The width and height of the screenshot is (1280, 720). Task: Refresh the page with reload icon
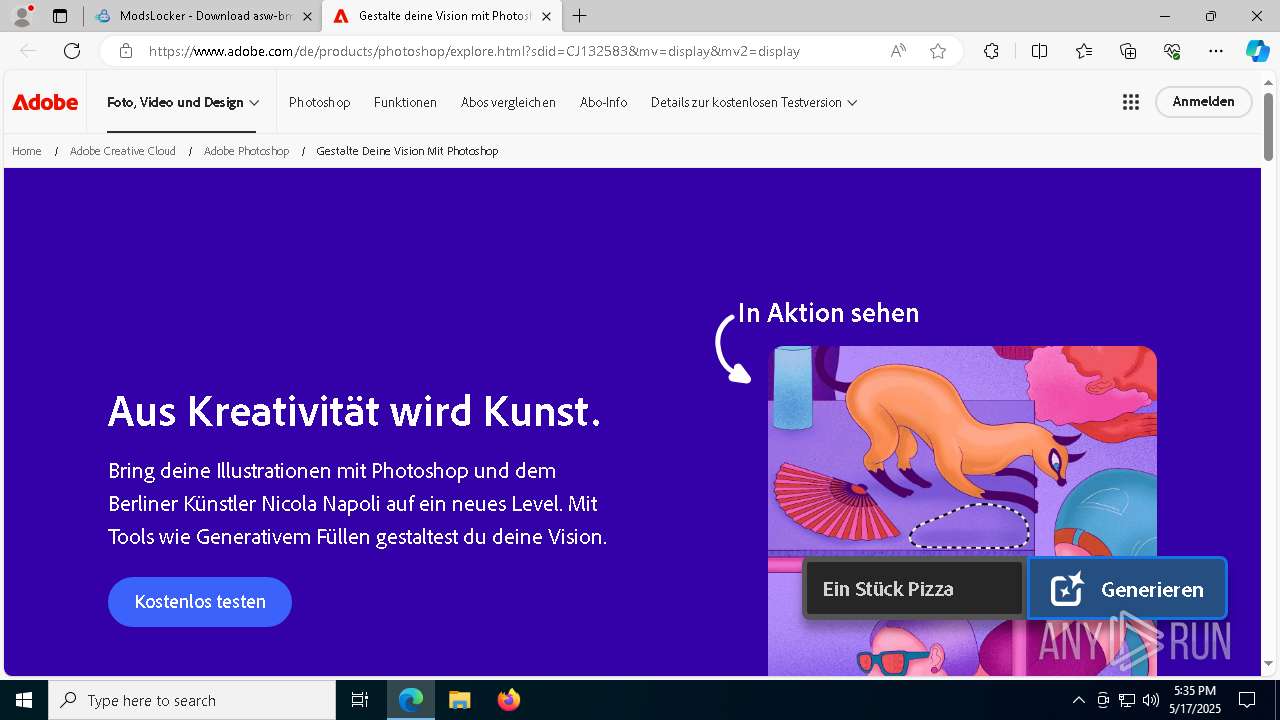(x=72, y=51)
